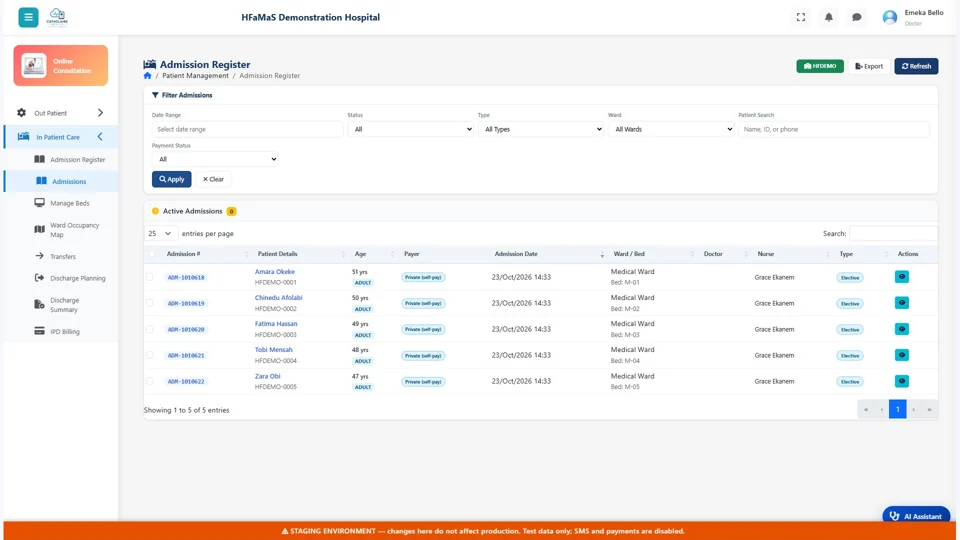
Task: Go to next page pagination arrow
Action: pyautogui.click(x=913, y=410)
